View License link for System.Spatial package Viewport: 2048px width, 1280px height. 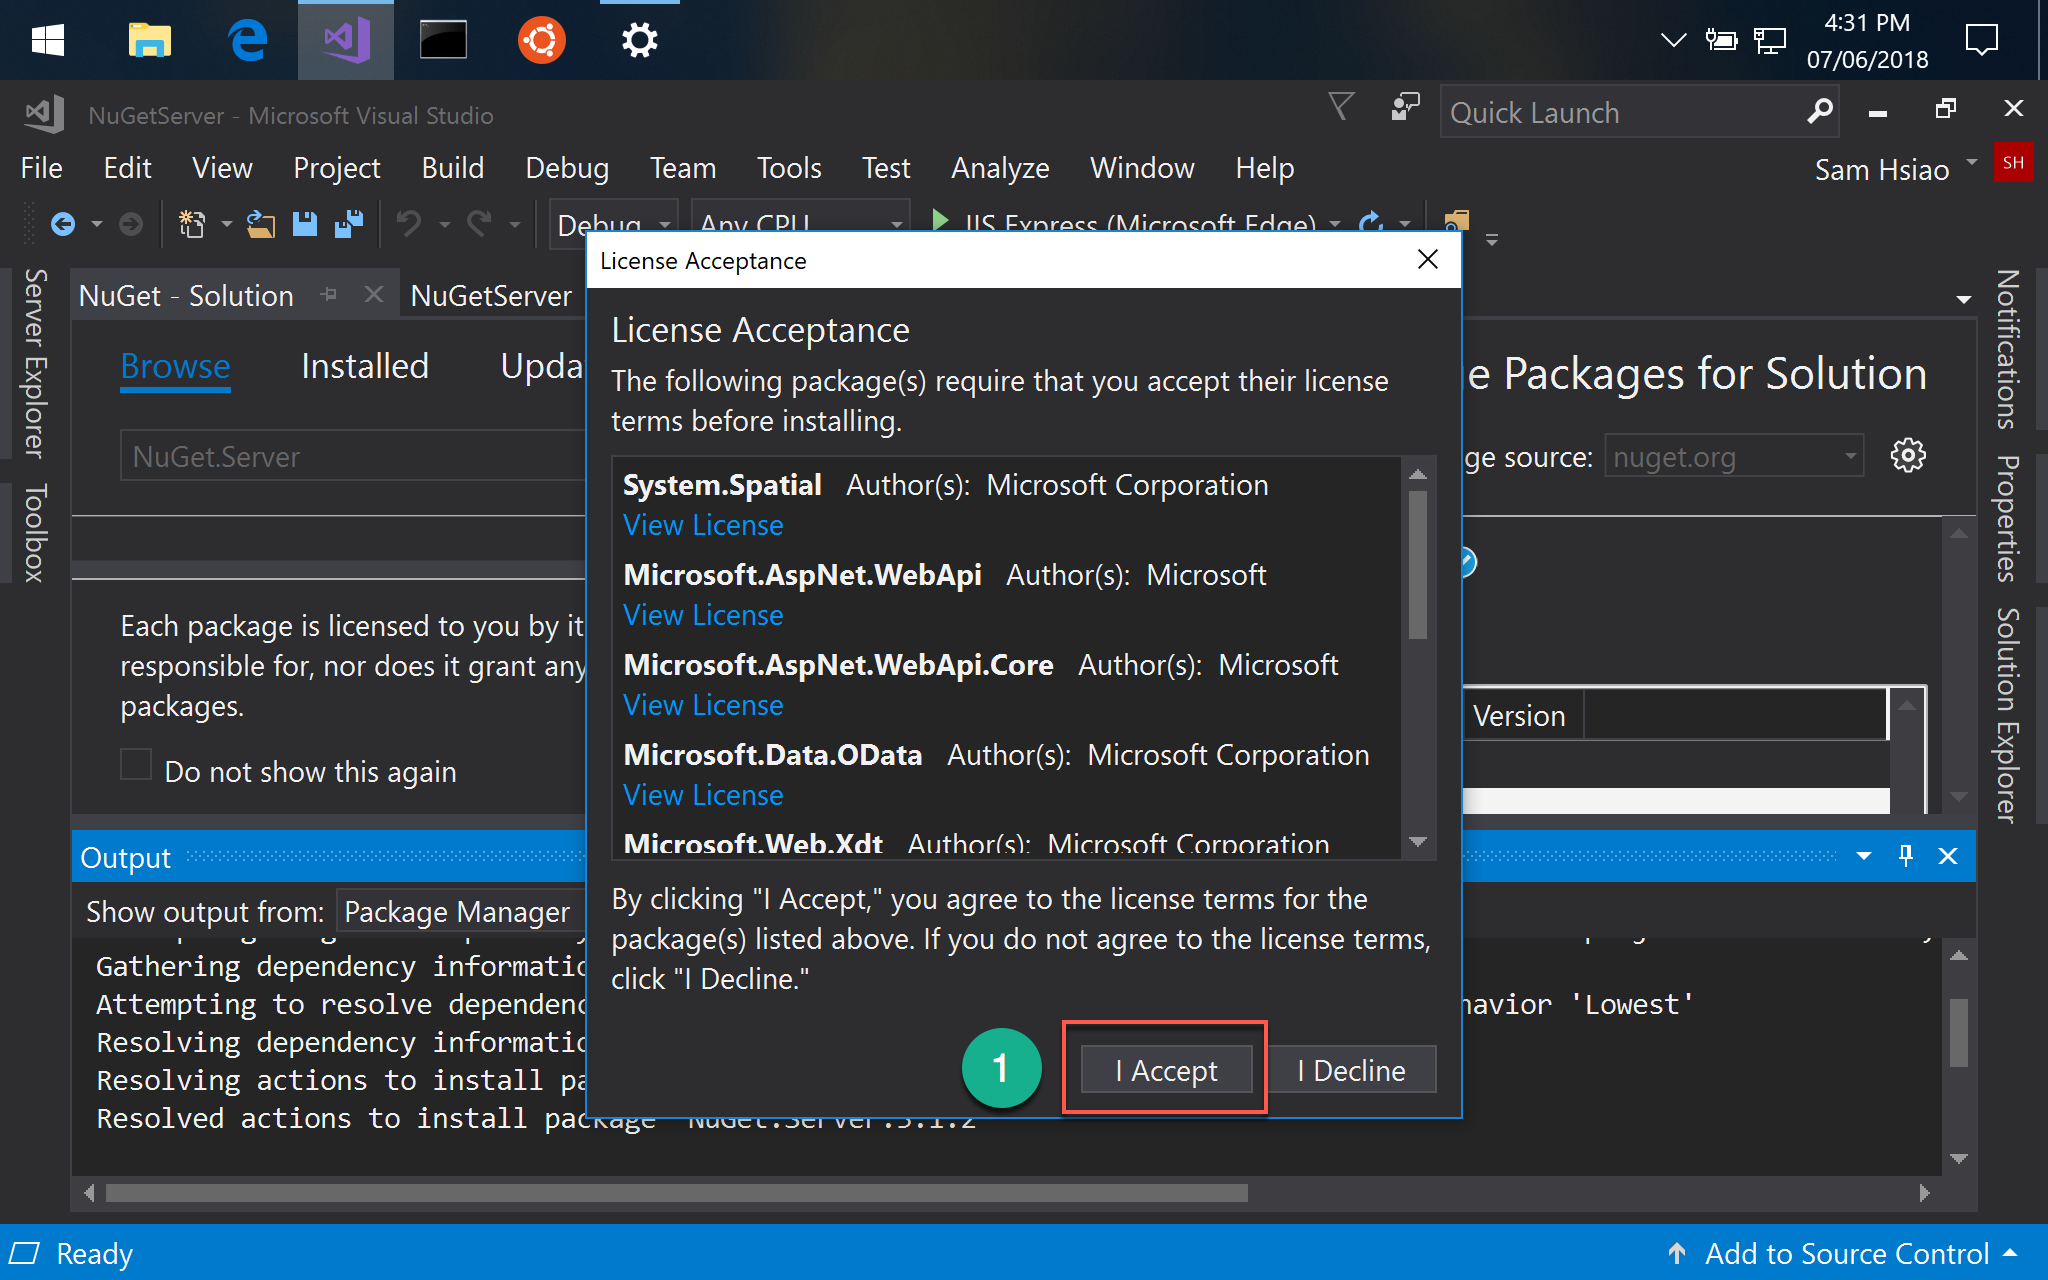click(702, 526)
